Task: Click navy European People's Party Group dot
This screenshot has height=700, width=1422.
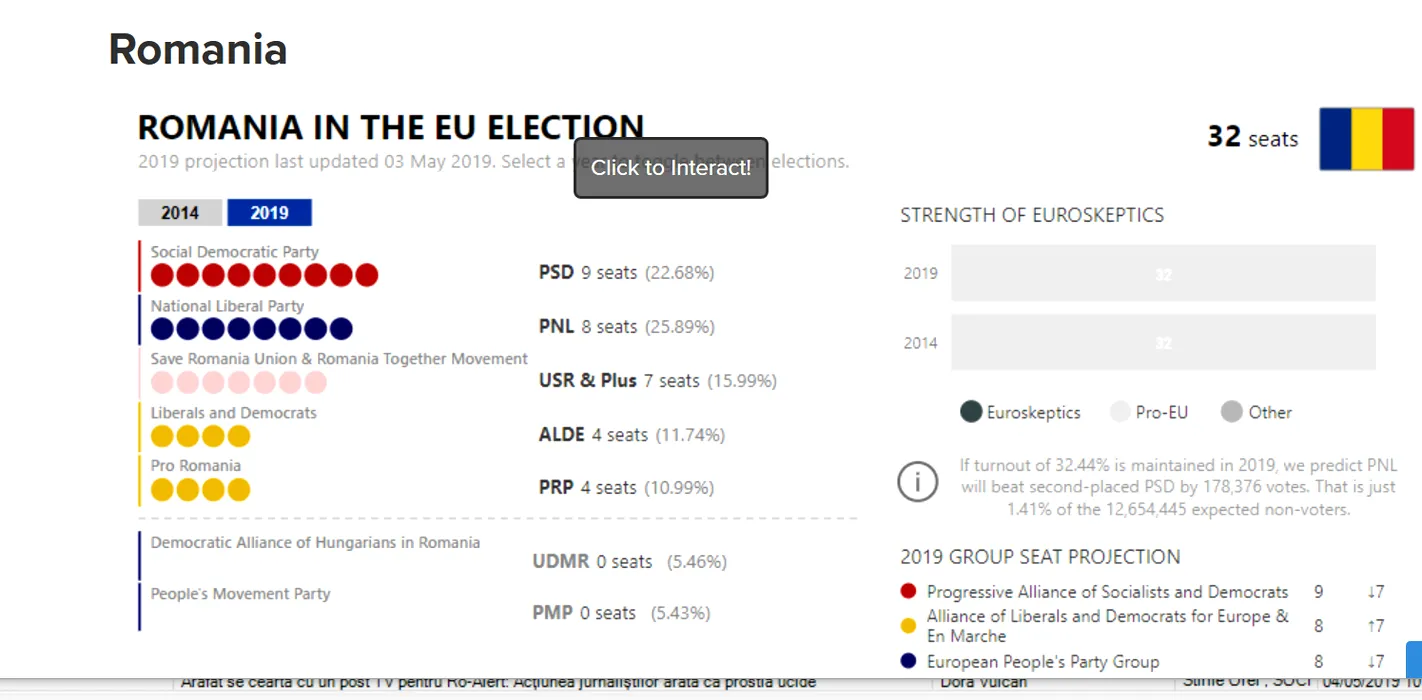Action: pyautogui.click(x=908, y=661)
